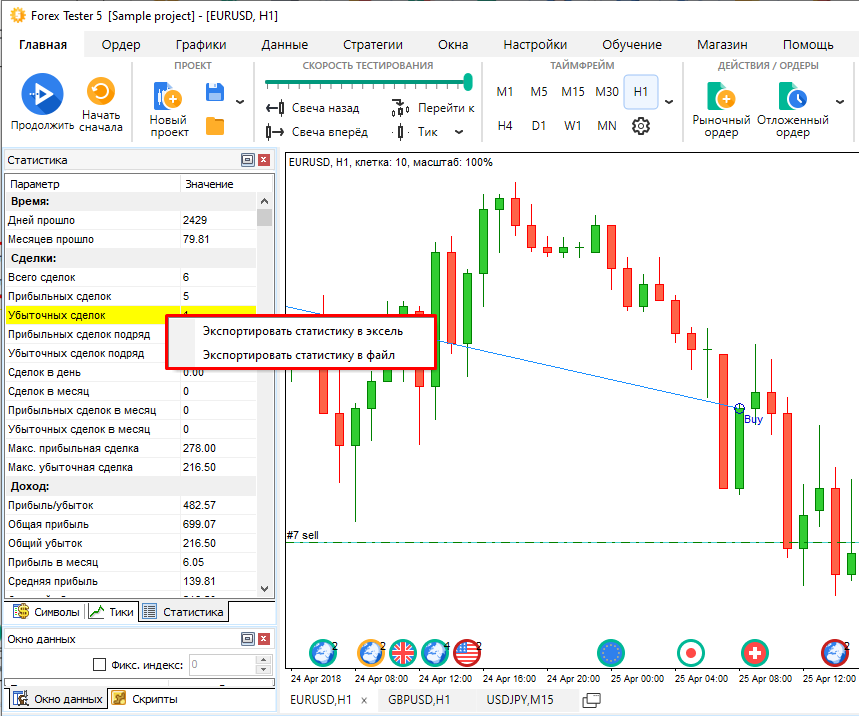The width and height of the screenshot is (859, 716).
Task: Open the timeframe settings gear icon
Action: 641,126
